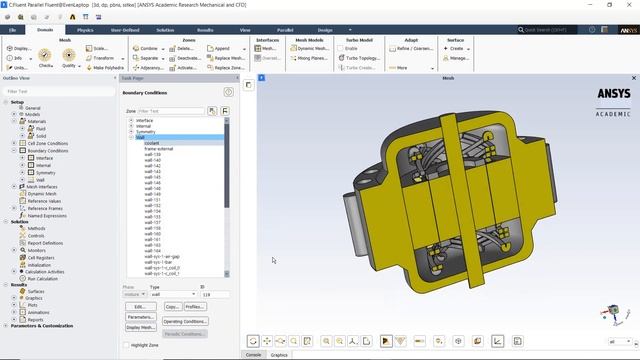Select Run Calculation in Outline View
The width and height of the screenshot is (640, 360).
42,279
